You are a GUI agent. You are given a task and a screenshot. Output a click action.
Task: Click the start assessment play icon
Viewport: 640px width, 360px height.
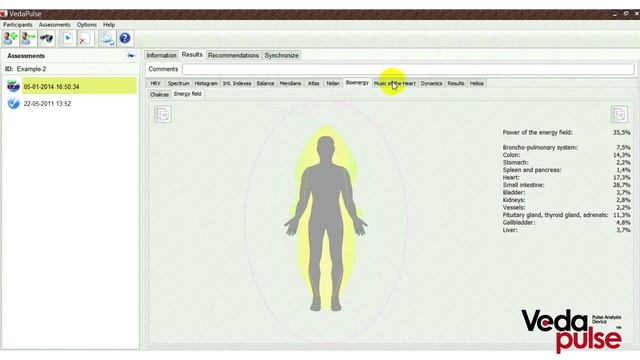[x=68, y=38]
